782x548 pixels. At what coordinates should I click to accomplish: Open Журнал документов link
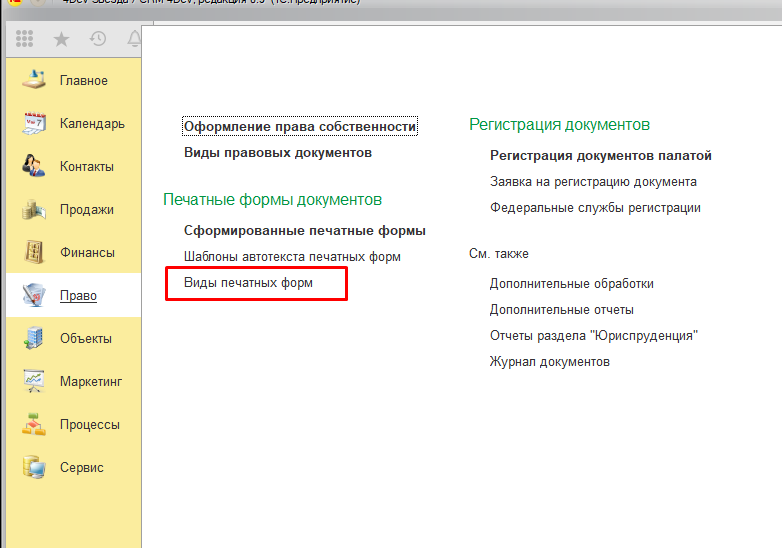click(x=549, y=362)
